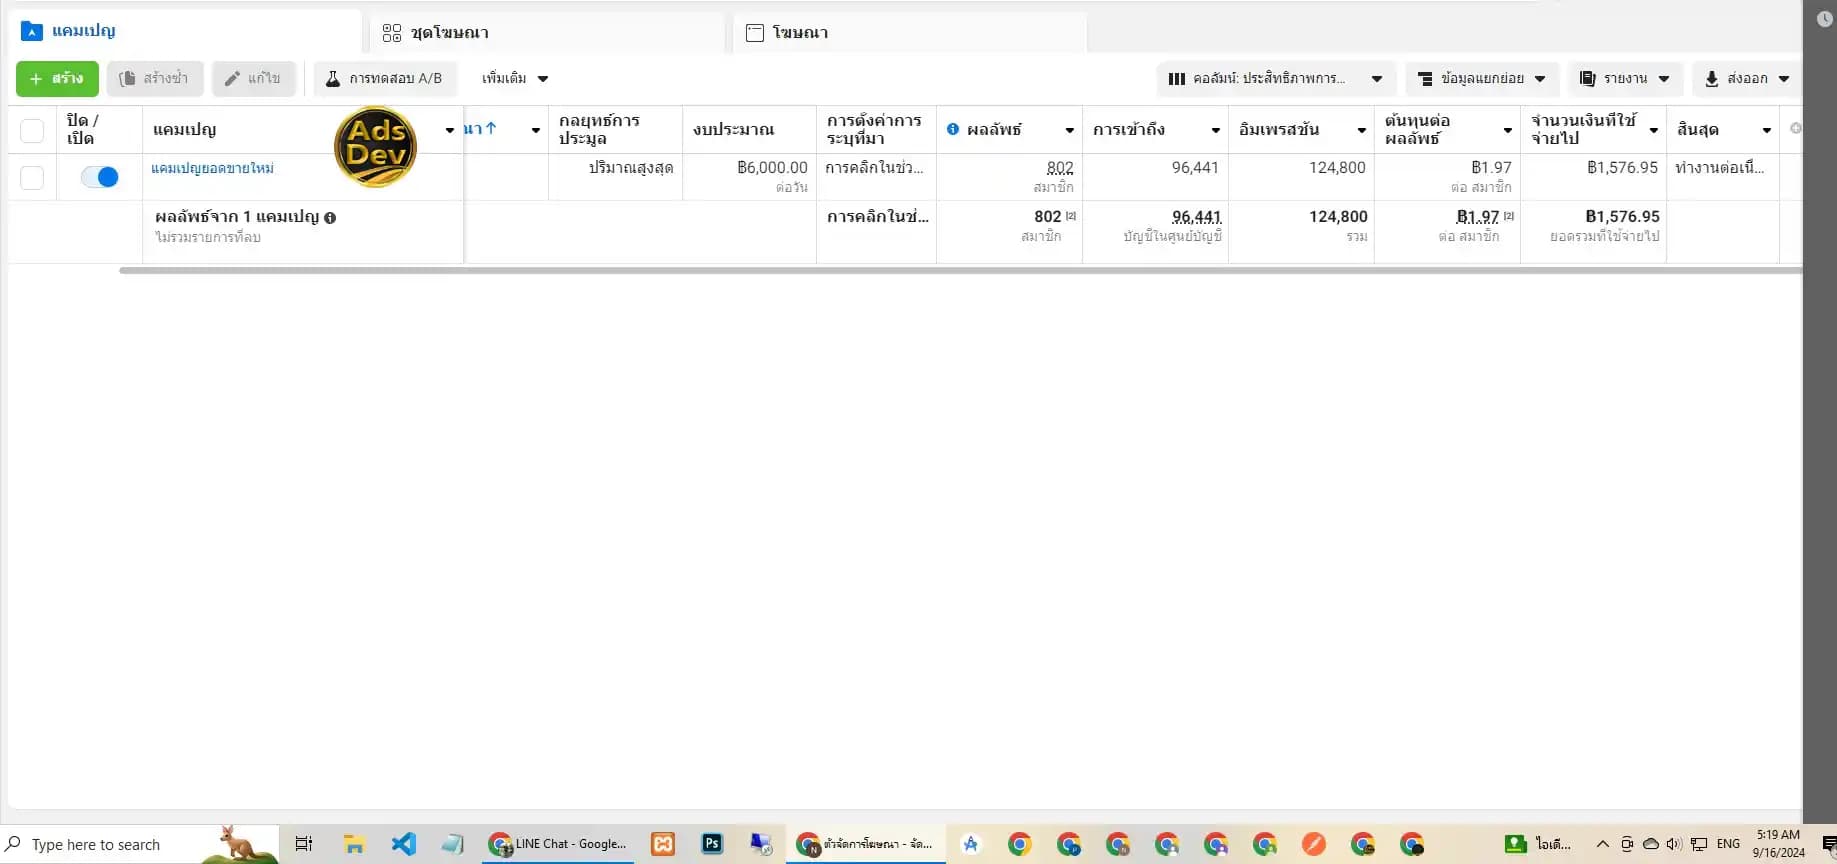This screenshot has width=1837, height=864.
Task: Open the สิ้นสุด column header dropdown arrow
Action: pyautogui.click(x=1766, y=130)
